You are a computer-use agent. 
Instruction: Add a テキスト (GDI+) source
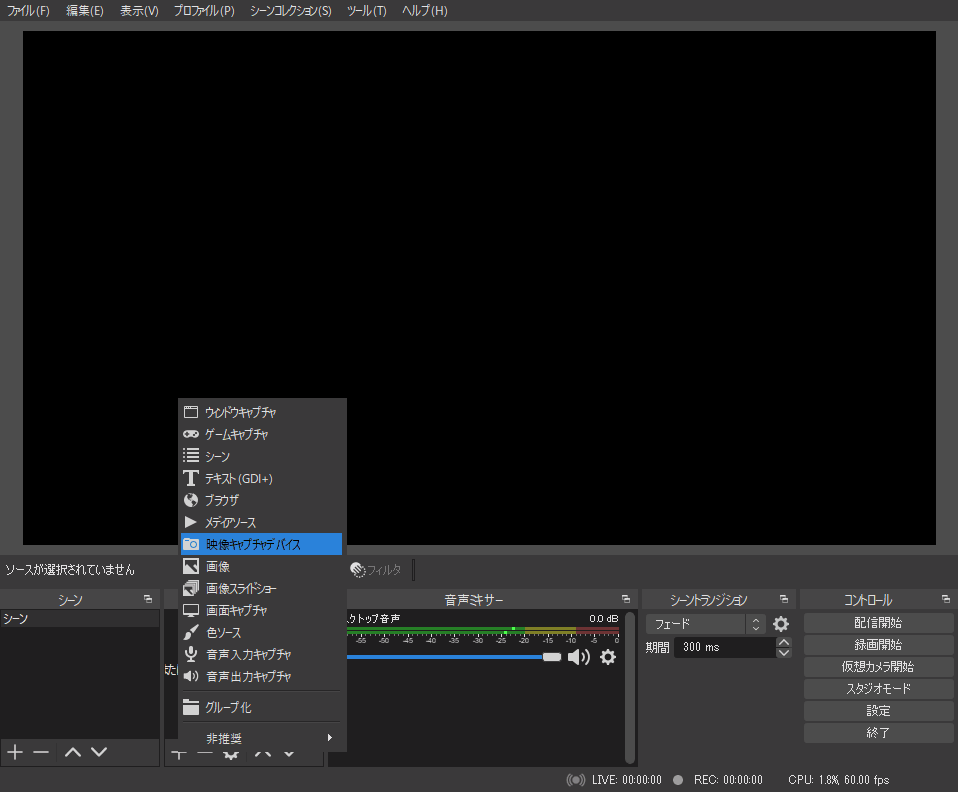tap(261, 478)
